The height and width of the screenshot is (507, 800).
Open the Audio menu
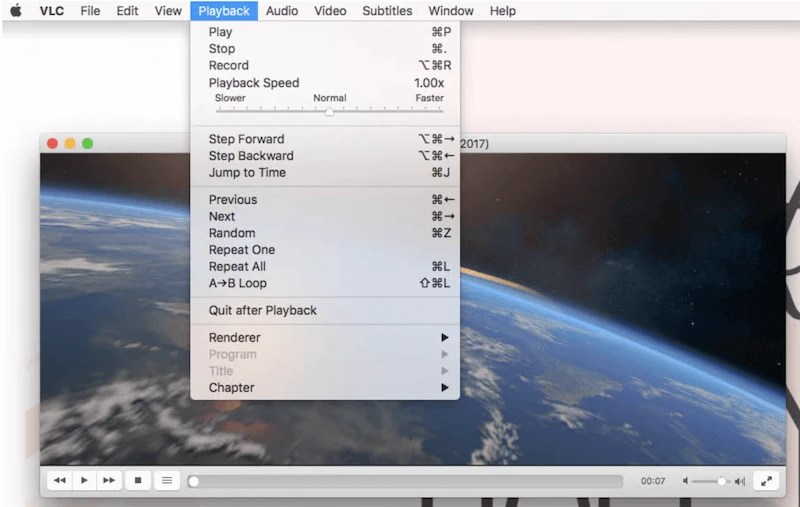pos(282,11)
